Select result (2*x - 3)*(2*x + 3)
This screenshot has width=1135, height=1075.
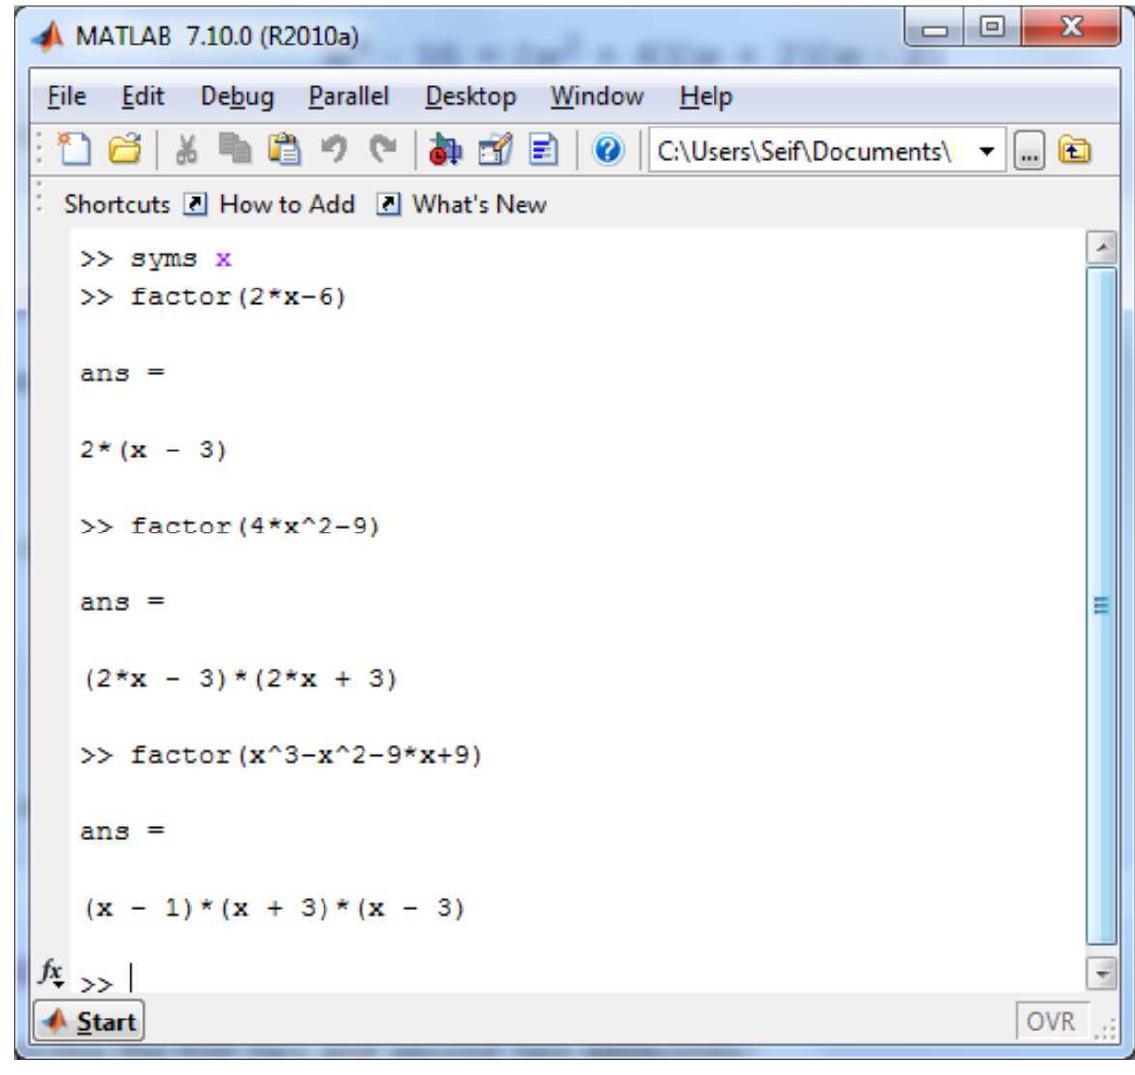tap(240, 679)
